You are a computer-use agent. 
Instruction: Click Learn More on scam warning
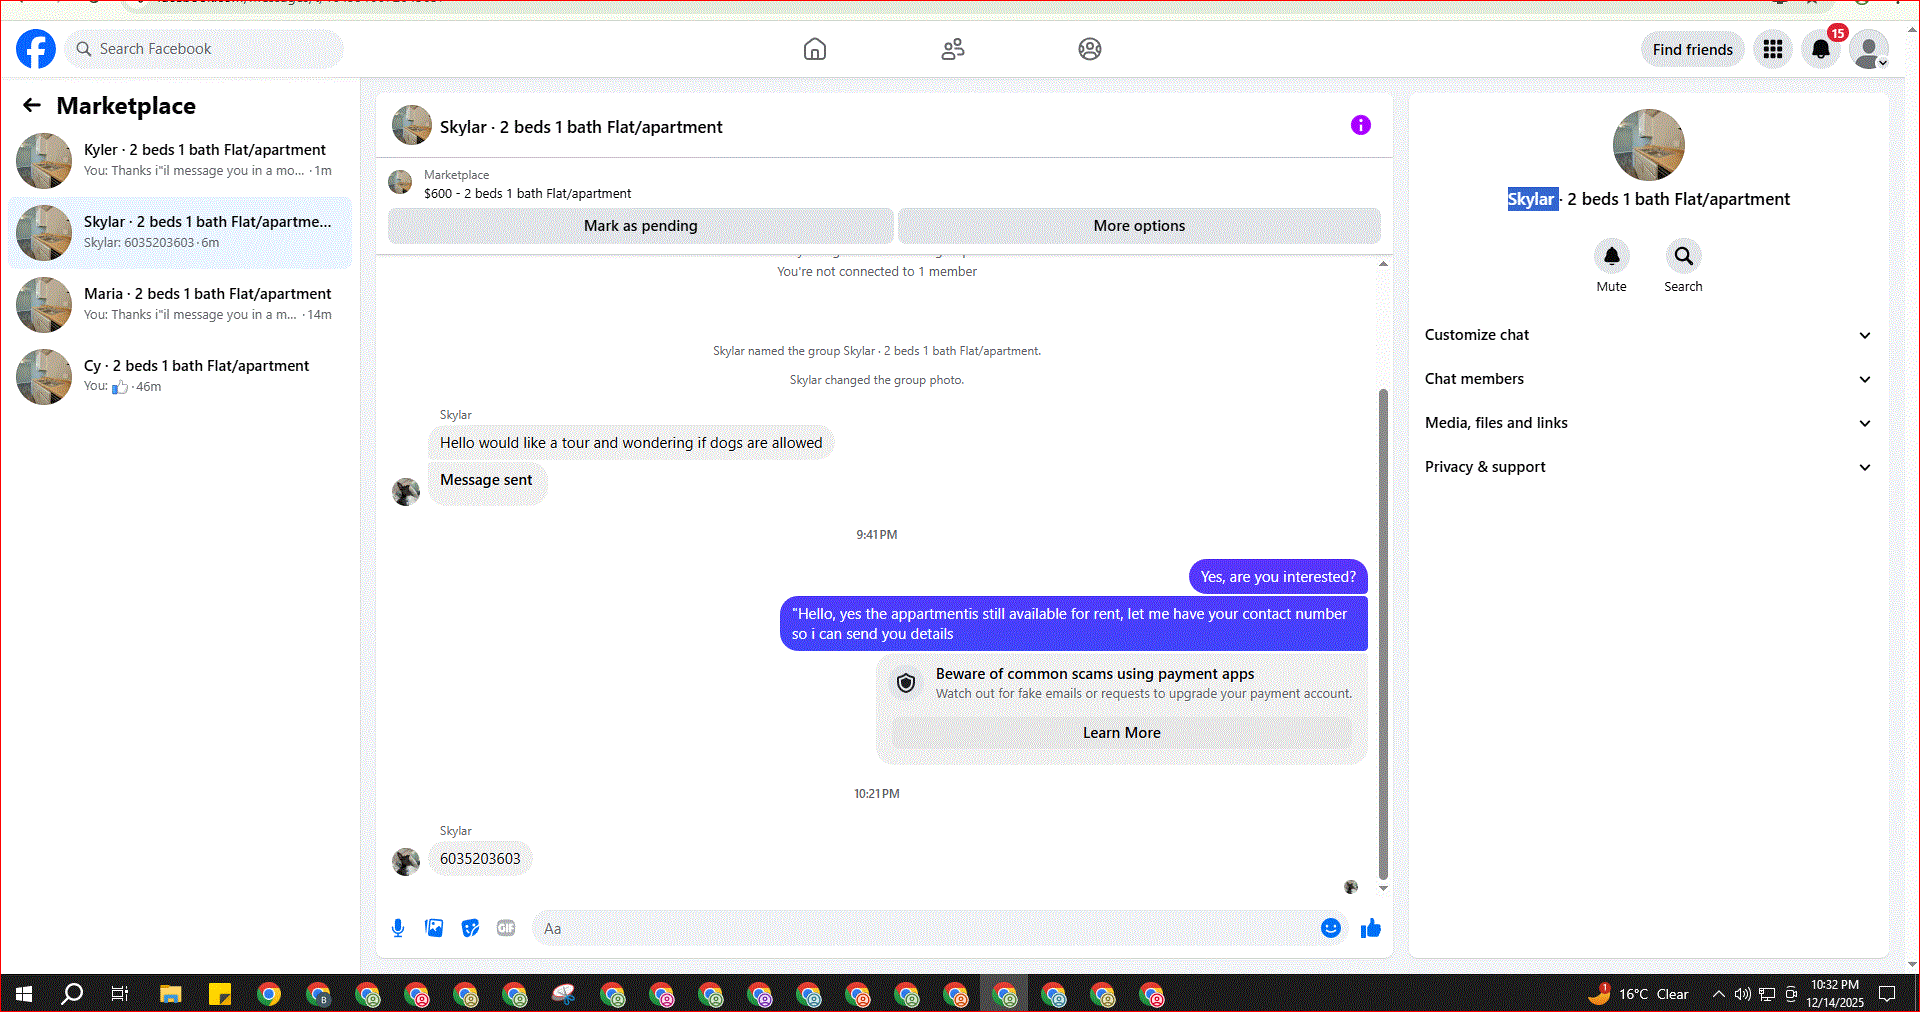coord(1121,733)
